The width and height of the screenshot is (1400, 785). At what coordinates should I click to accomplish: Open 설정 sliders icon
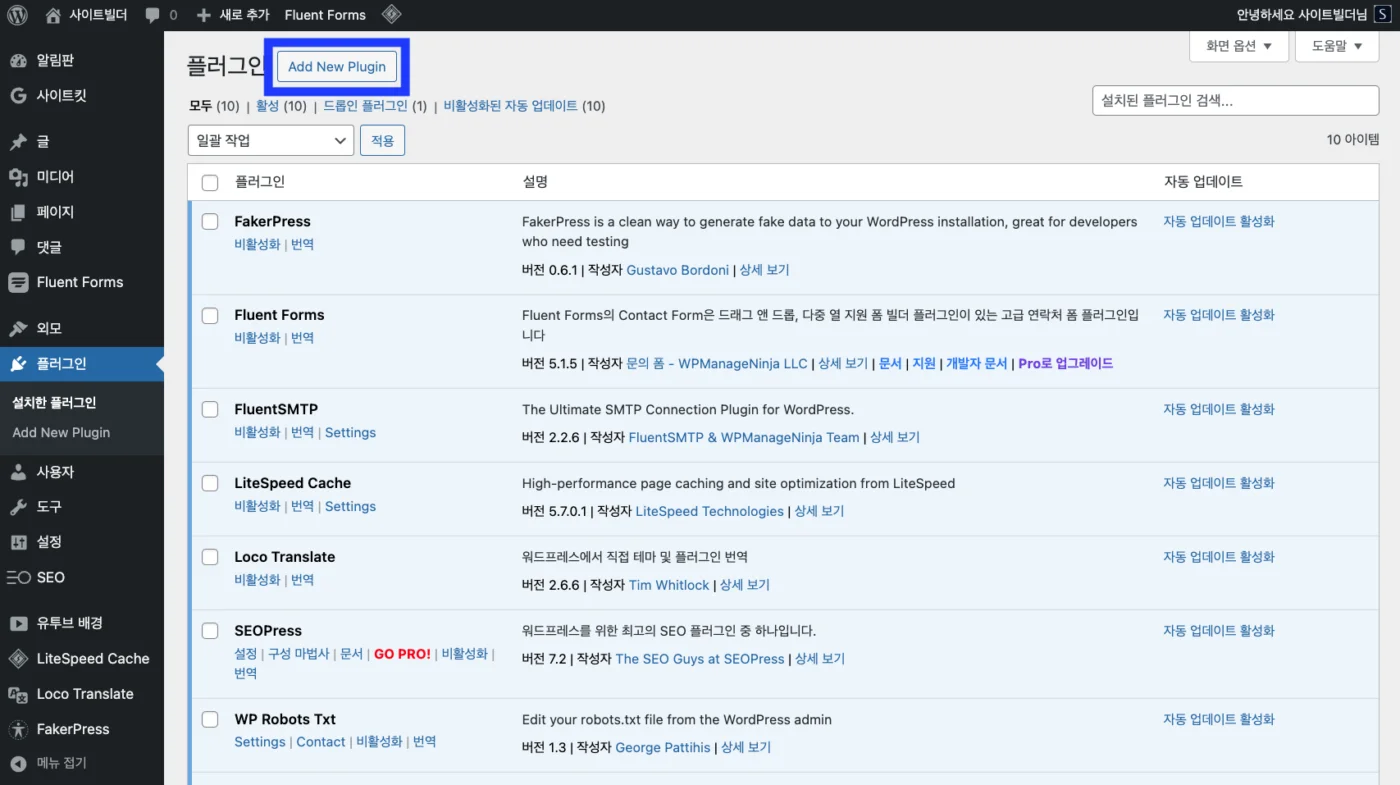coord(18,542)
